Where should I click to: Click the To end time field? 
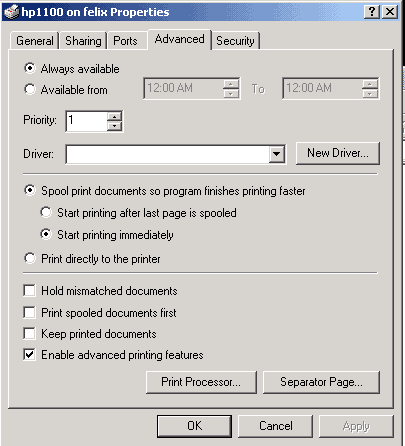coord(322,88)
